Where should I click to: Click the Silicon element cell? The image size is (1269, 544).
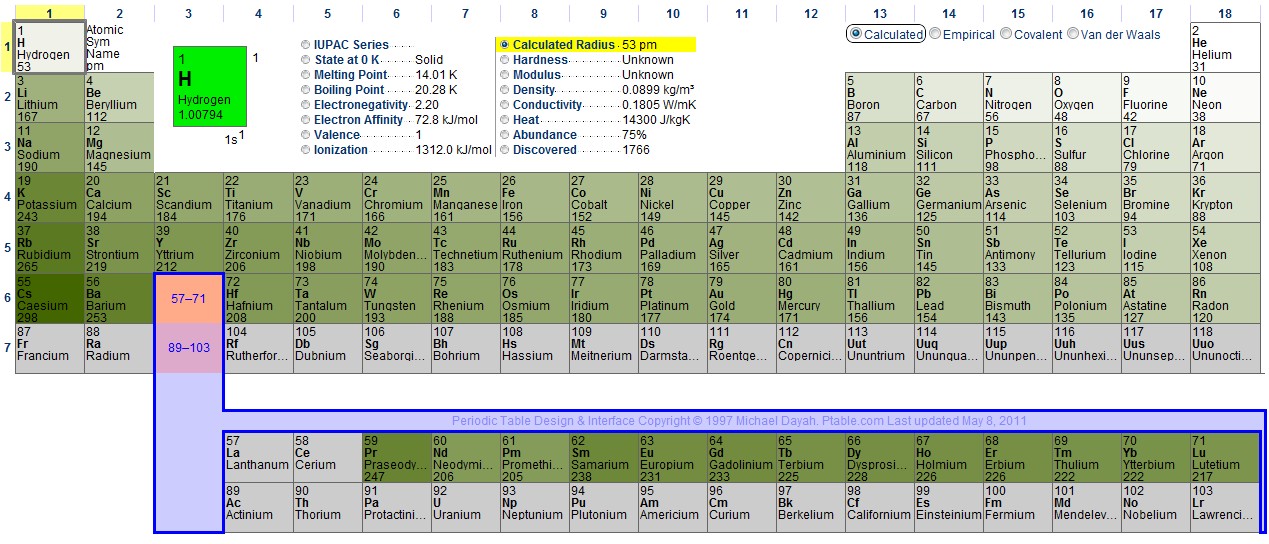pos(948,148)
